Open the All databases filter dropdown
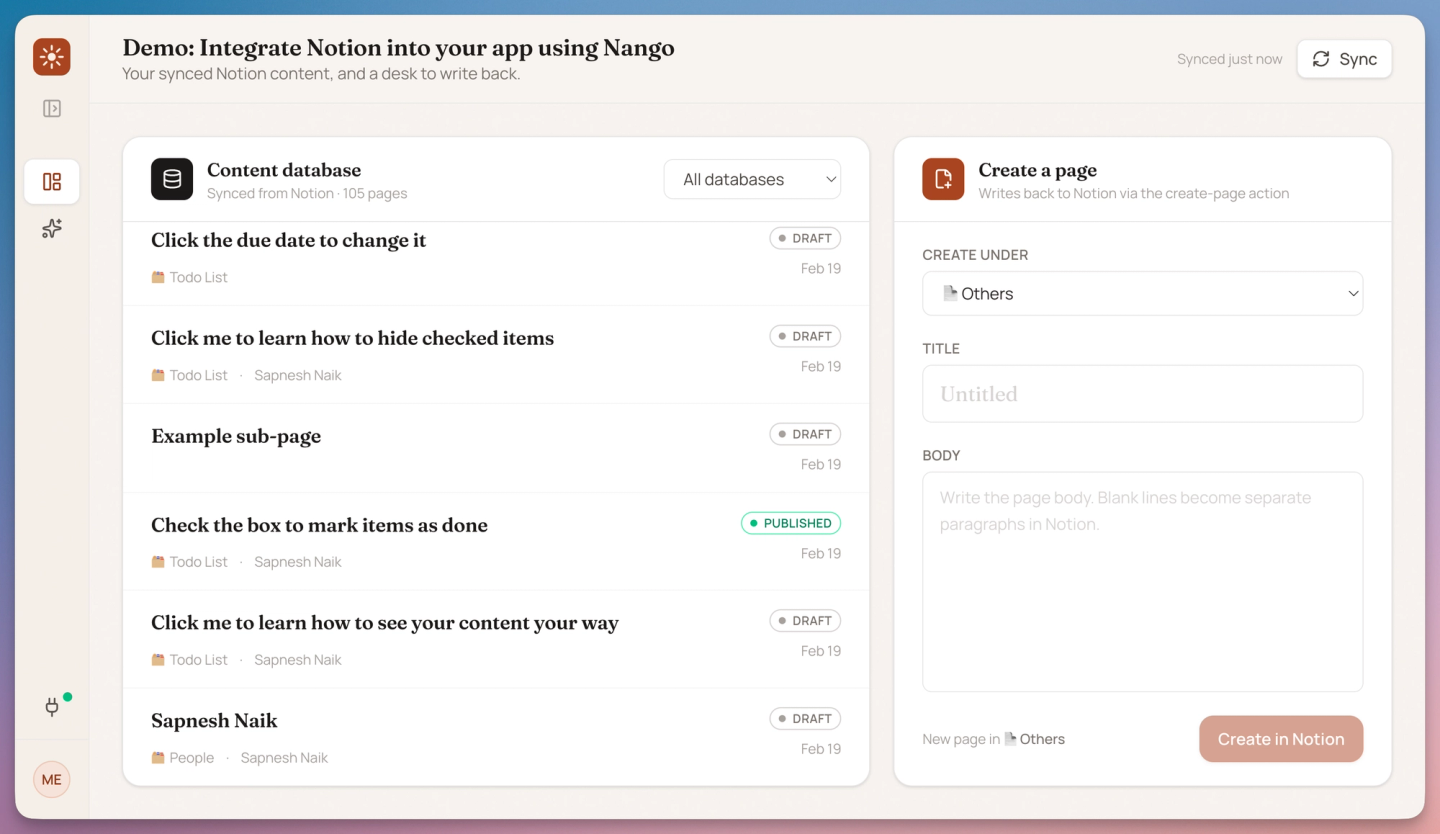The height and width of the screenshot is (834, 1440). 752,179
